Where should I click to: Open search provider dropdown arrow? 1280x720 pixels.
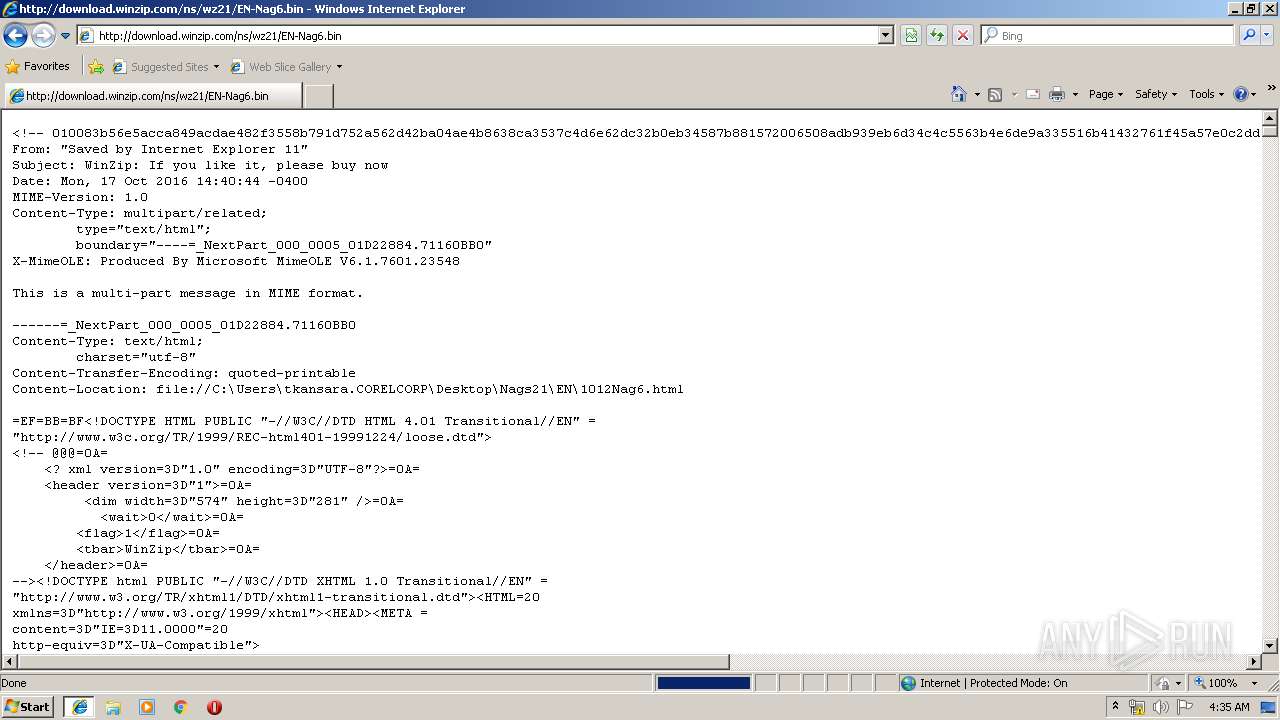click(1267, 35)
